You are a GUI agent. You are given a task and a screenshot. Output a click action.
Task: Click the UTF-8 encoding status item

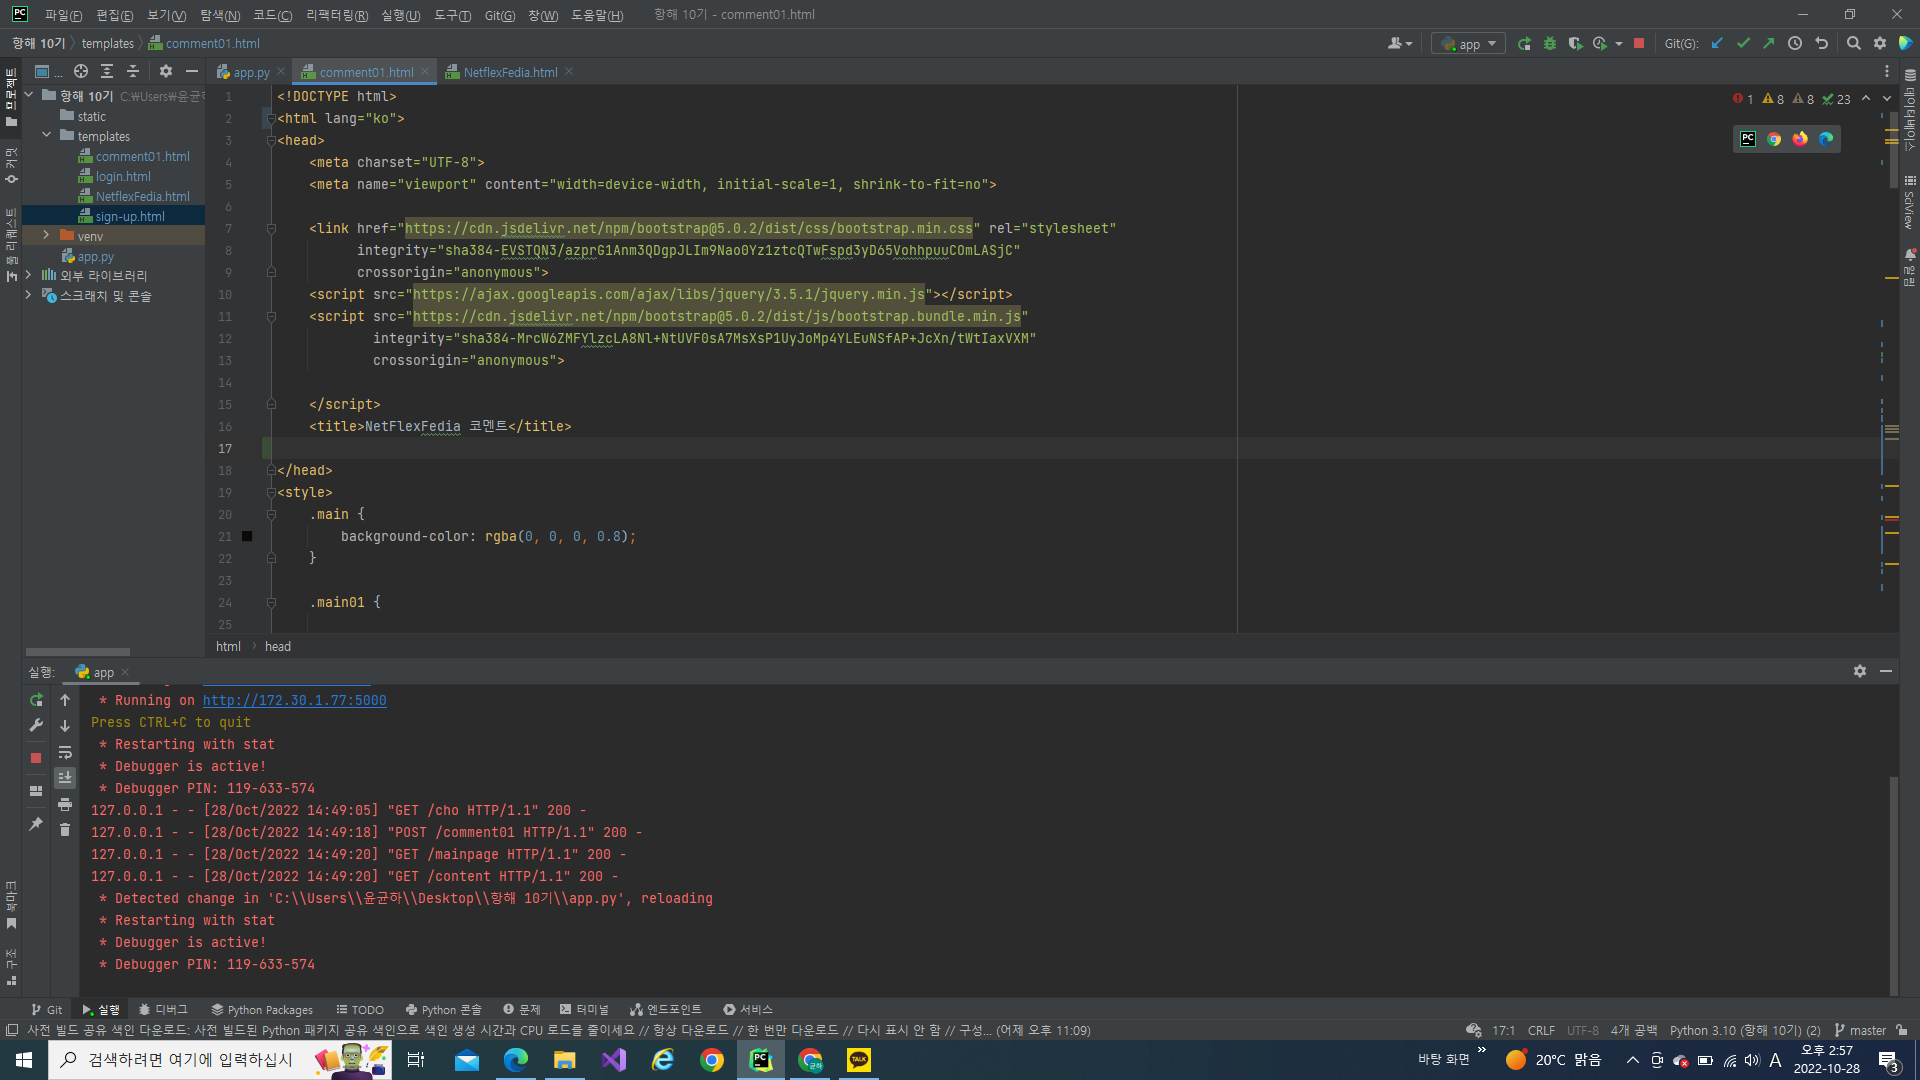coord(1583,1030)
